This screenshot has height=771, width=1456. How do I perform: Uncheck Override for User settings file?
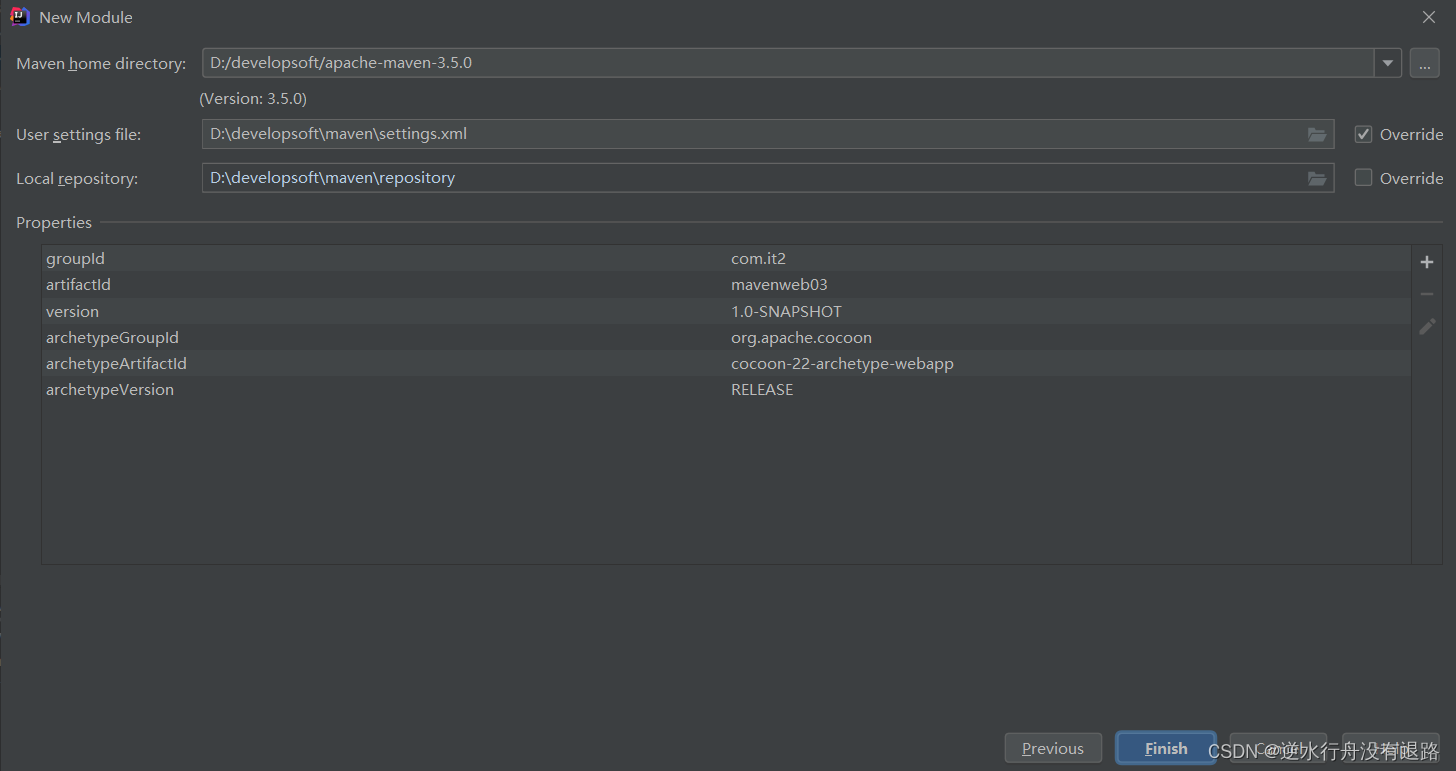1363,134
